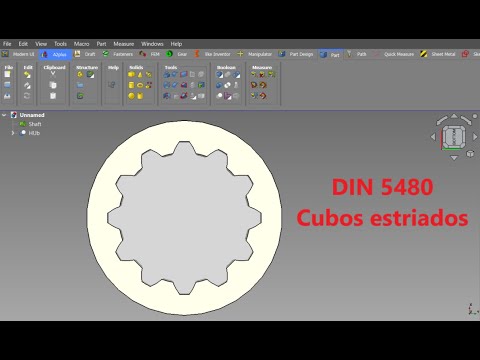Click the Extrude tool in Tools group
Screen dimensions: 480x360
click(x=167, y=75)
